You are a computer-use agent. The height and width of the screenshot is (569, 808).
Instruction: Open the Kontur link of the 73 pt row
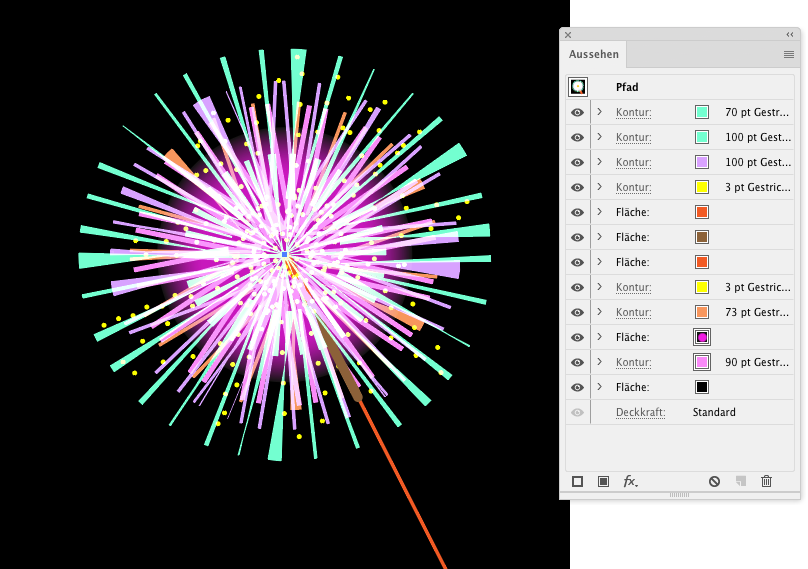point(634,312)
